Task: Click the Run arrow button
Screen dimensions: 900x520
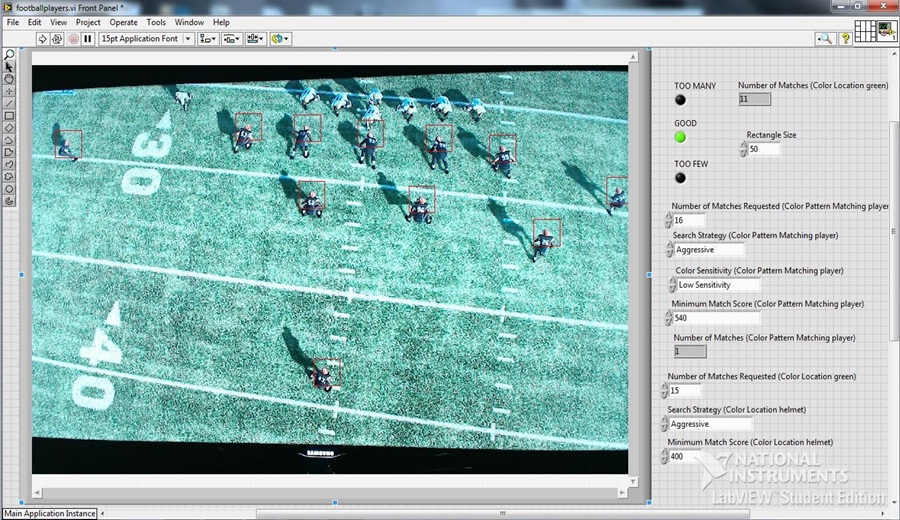Action: [x=43, y=39]
